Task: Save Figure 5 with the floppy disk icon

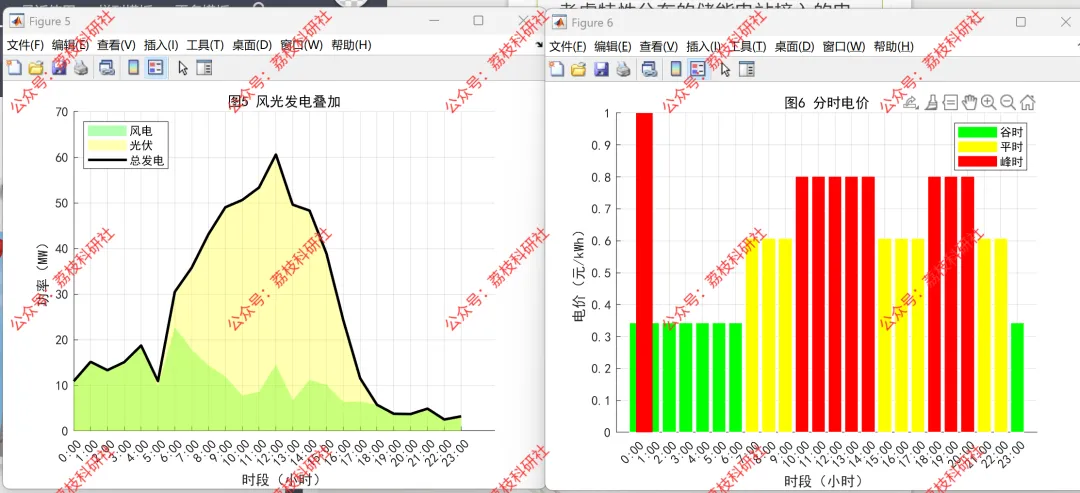Action: point(59,67)
